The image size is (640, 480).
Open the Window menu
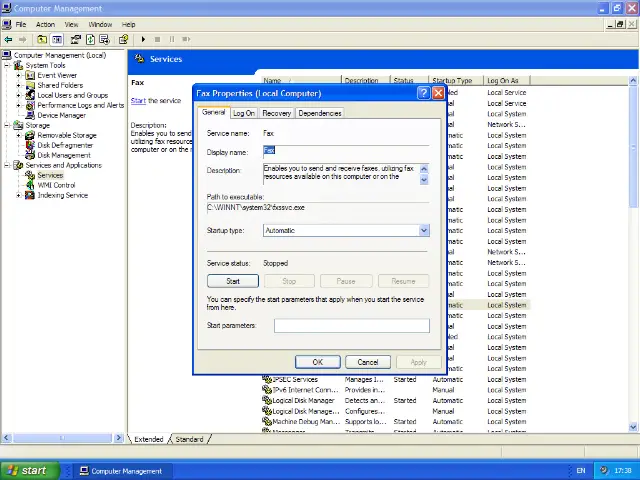pos(100,24)
